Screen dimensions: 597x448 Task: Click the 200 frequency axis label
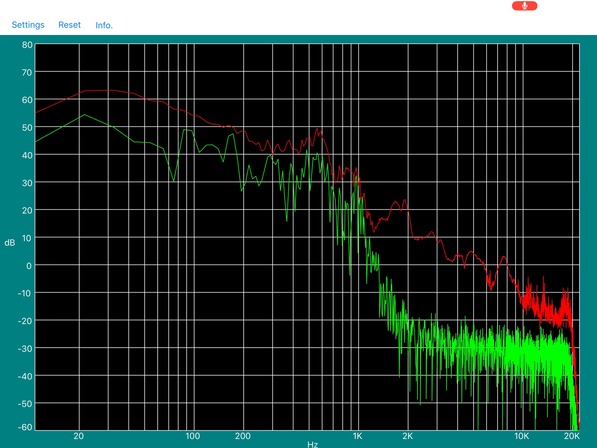pyautogui.click(x=243, y=436)
